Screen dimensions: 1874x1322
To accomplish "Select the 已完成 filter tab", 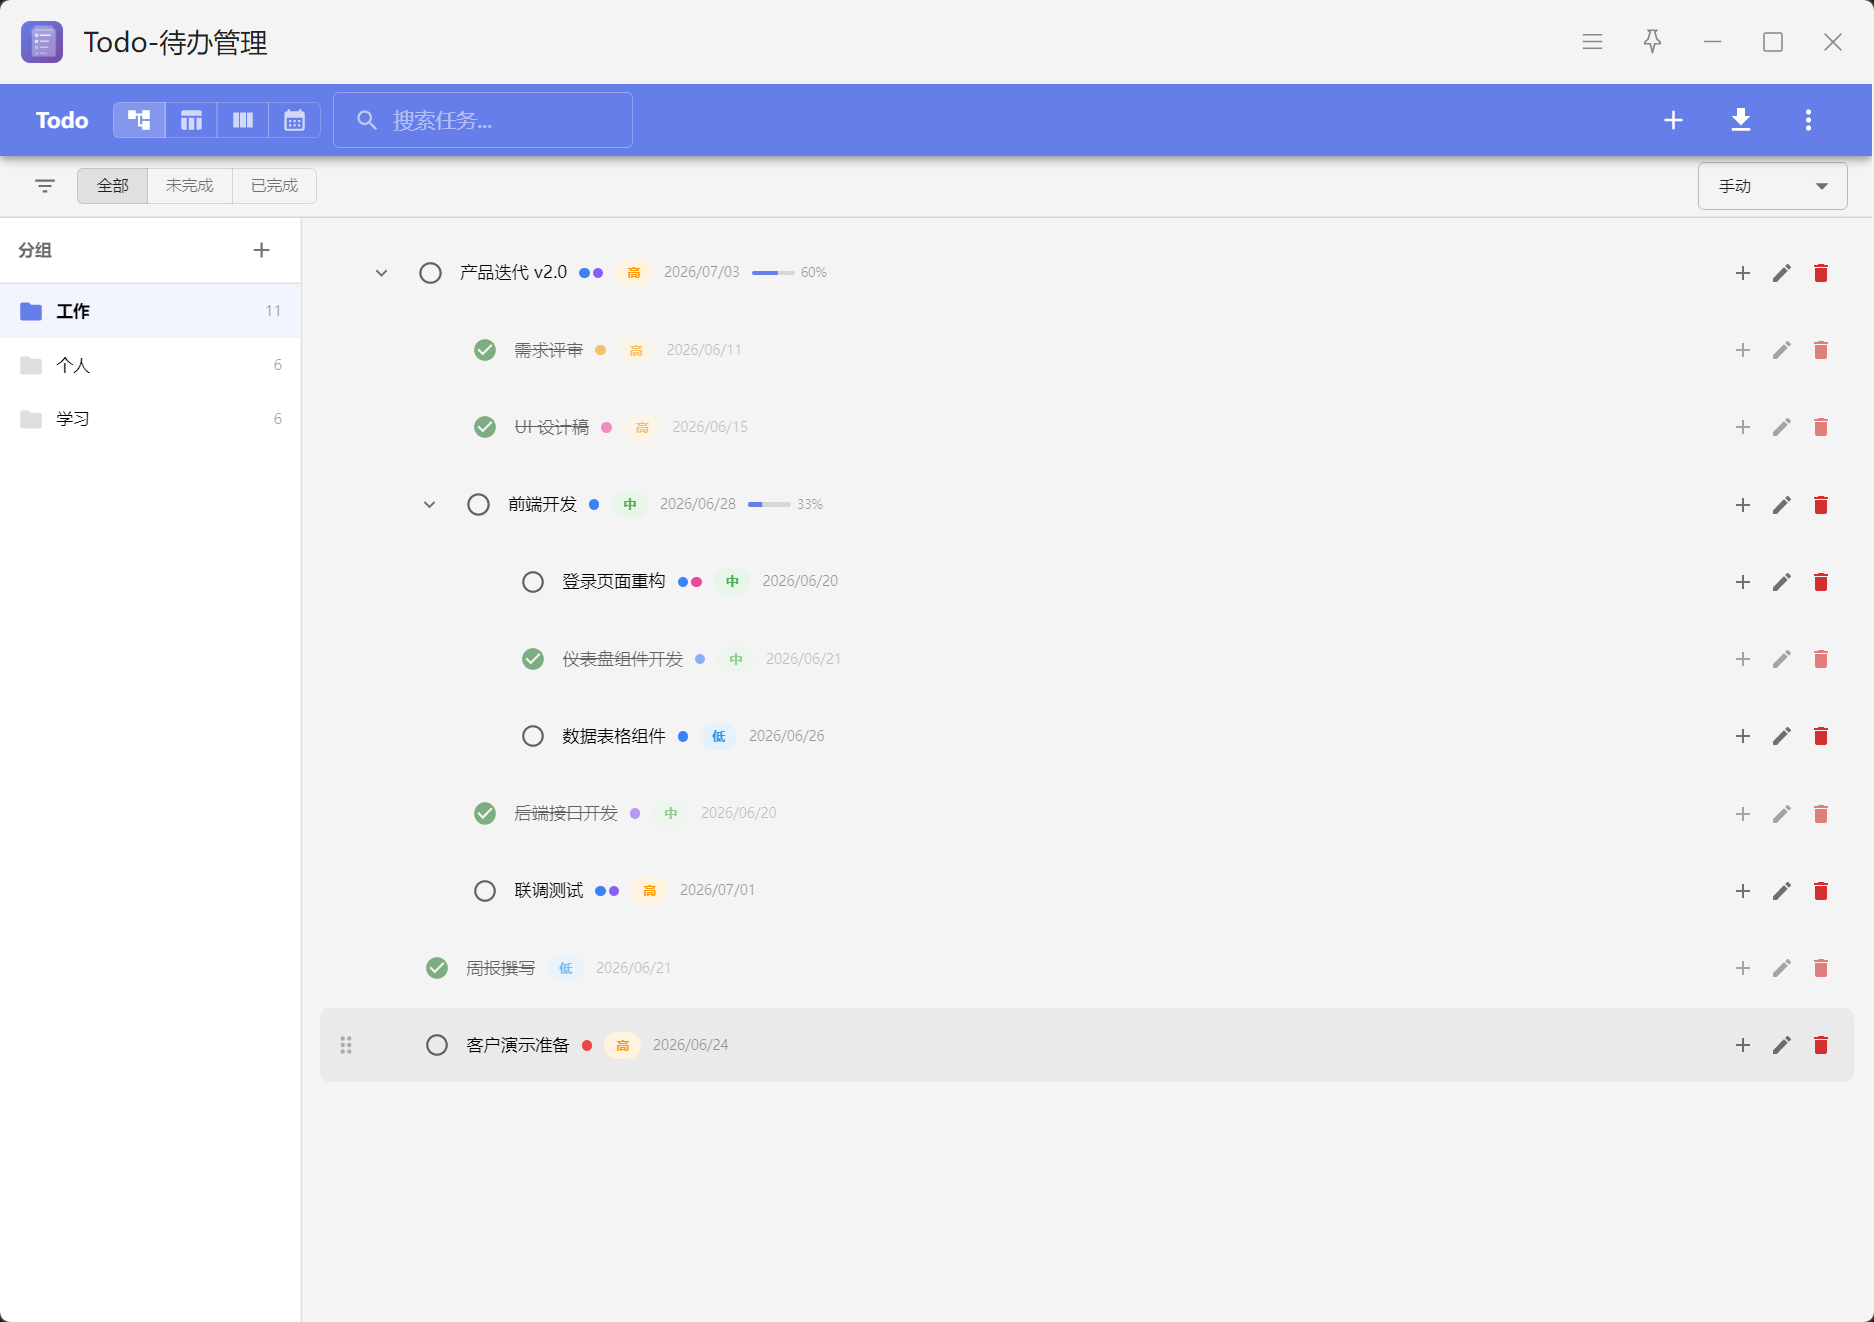I will [x=275, y=186].
